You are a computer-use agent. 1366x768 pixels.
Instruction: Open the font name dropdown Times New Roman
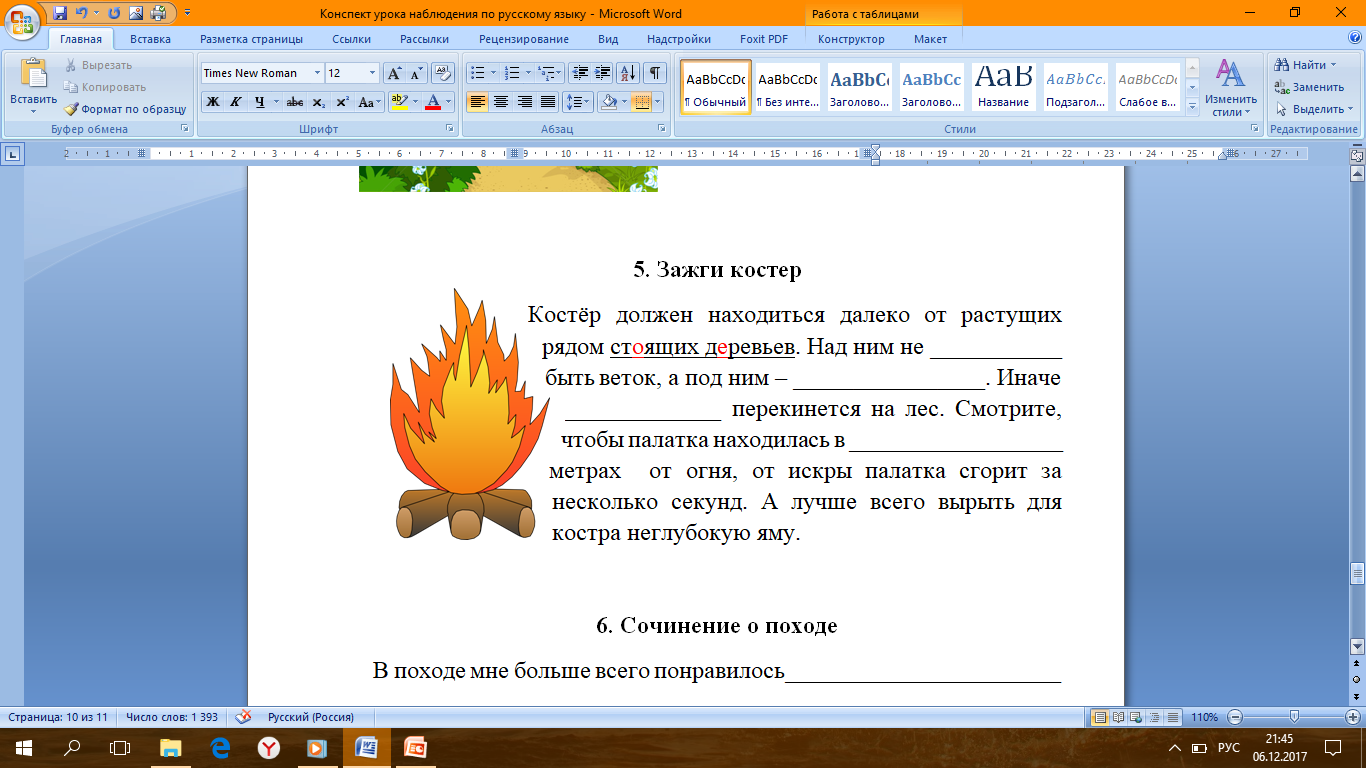[318, 73]
